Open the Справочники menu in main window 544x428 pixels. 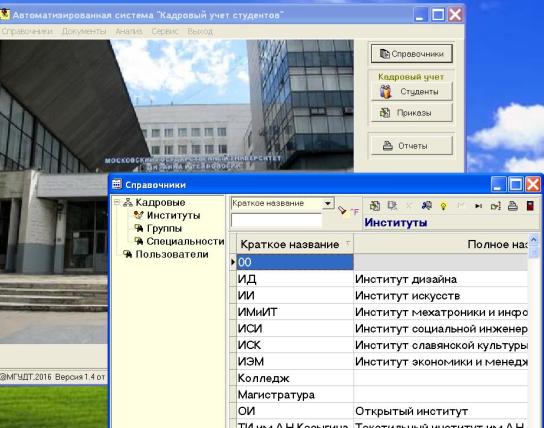coord(27,31)
